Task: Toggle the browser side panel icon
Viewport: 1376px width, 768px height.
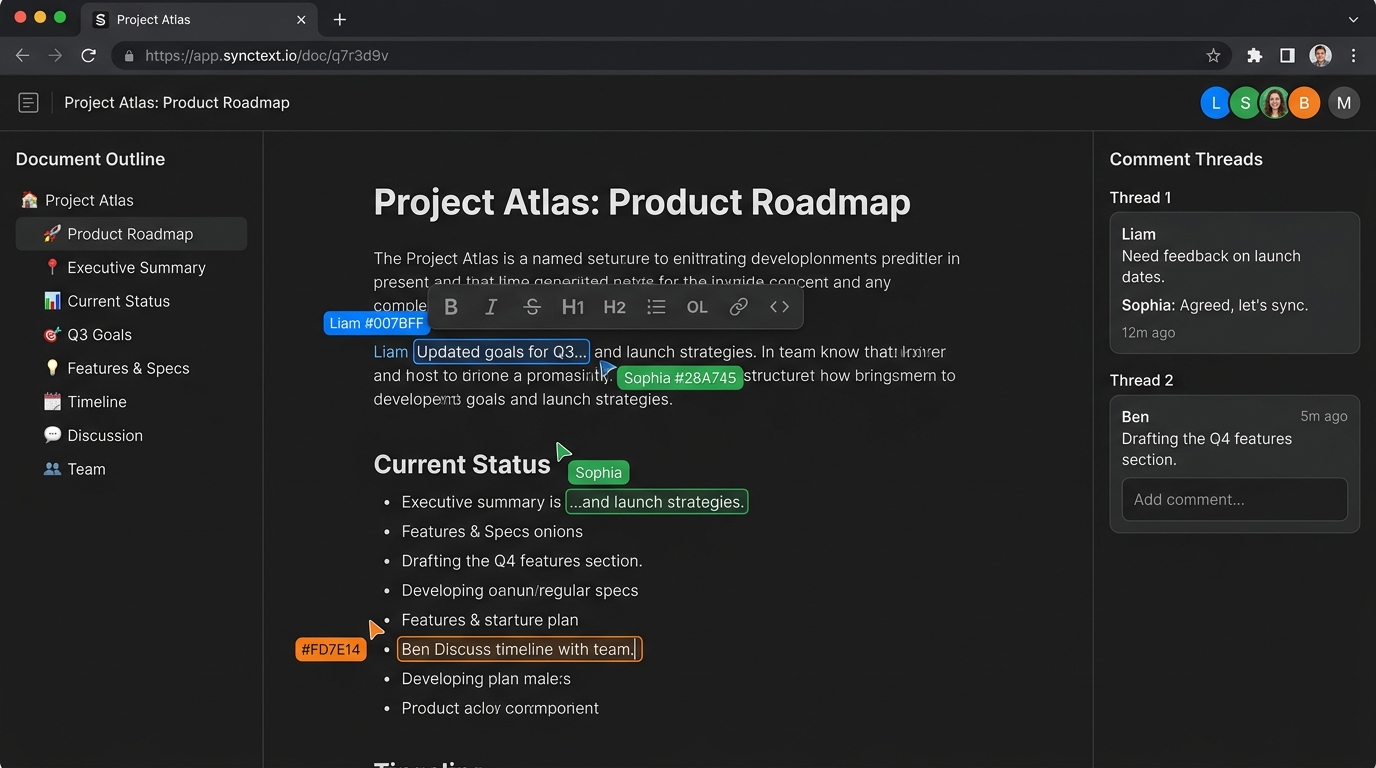Action: click(x=1287, y=56)
